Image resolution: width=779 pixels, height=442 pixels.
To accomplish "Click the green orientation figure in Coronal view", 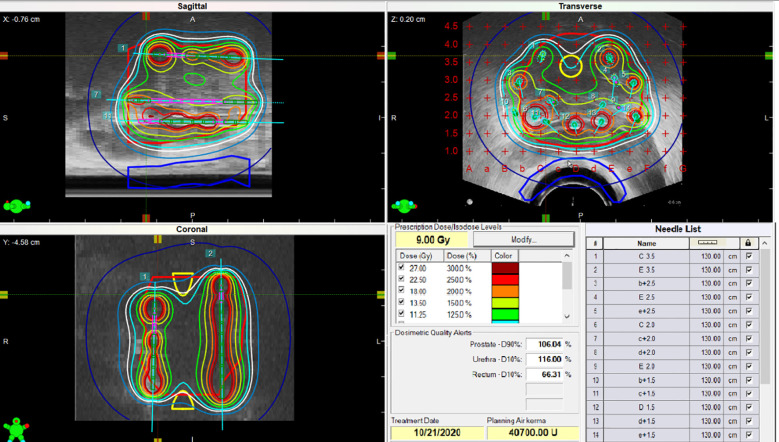I will pos(16,429).
